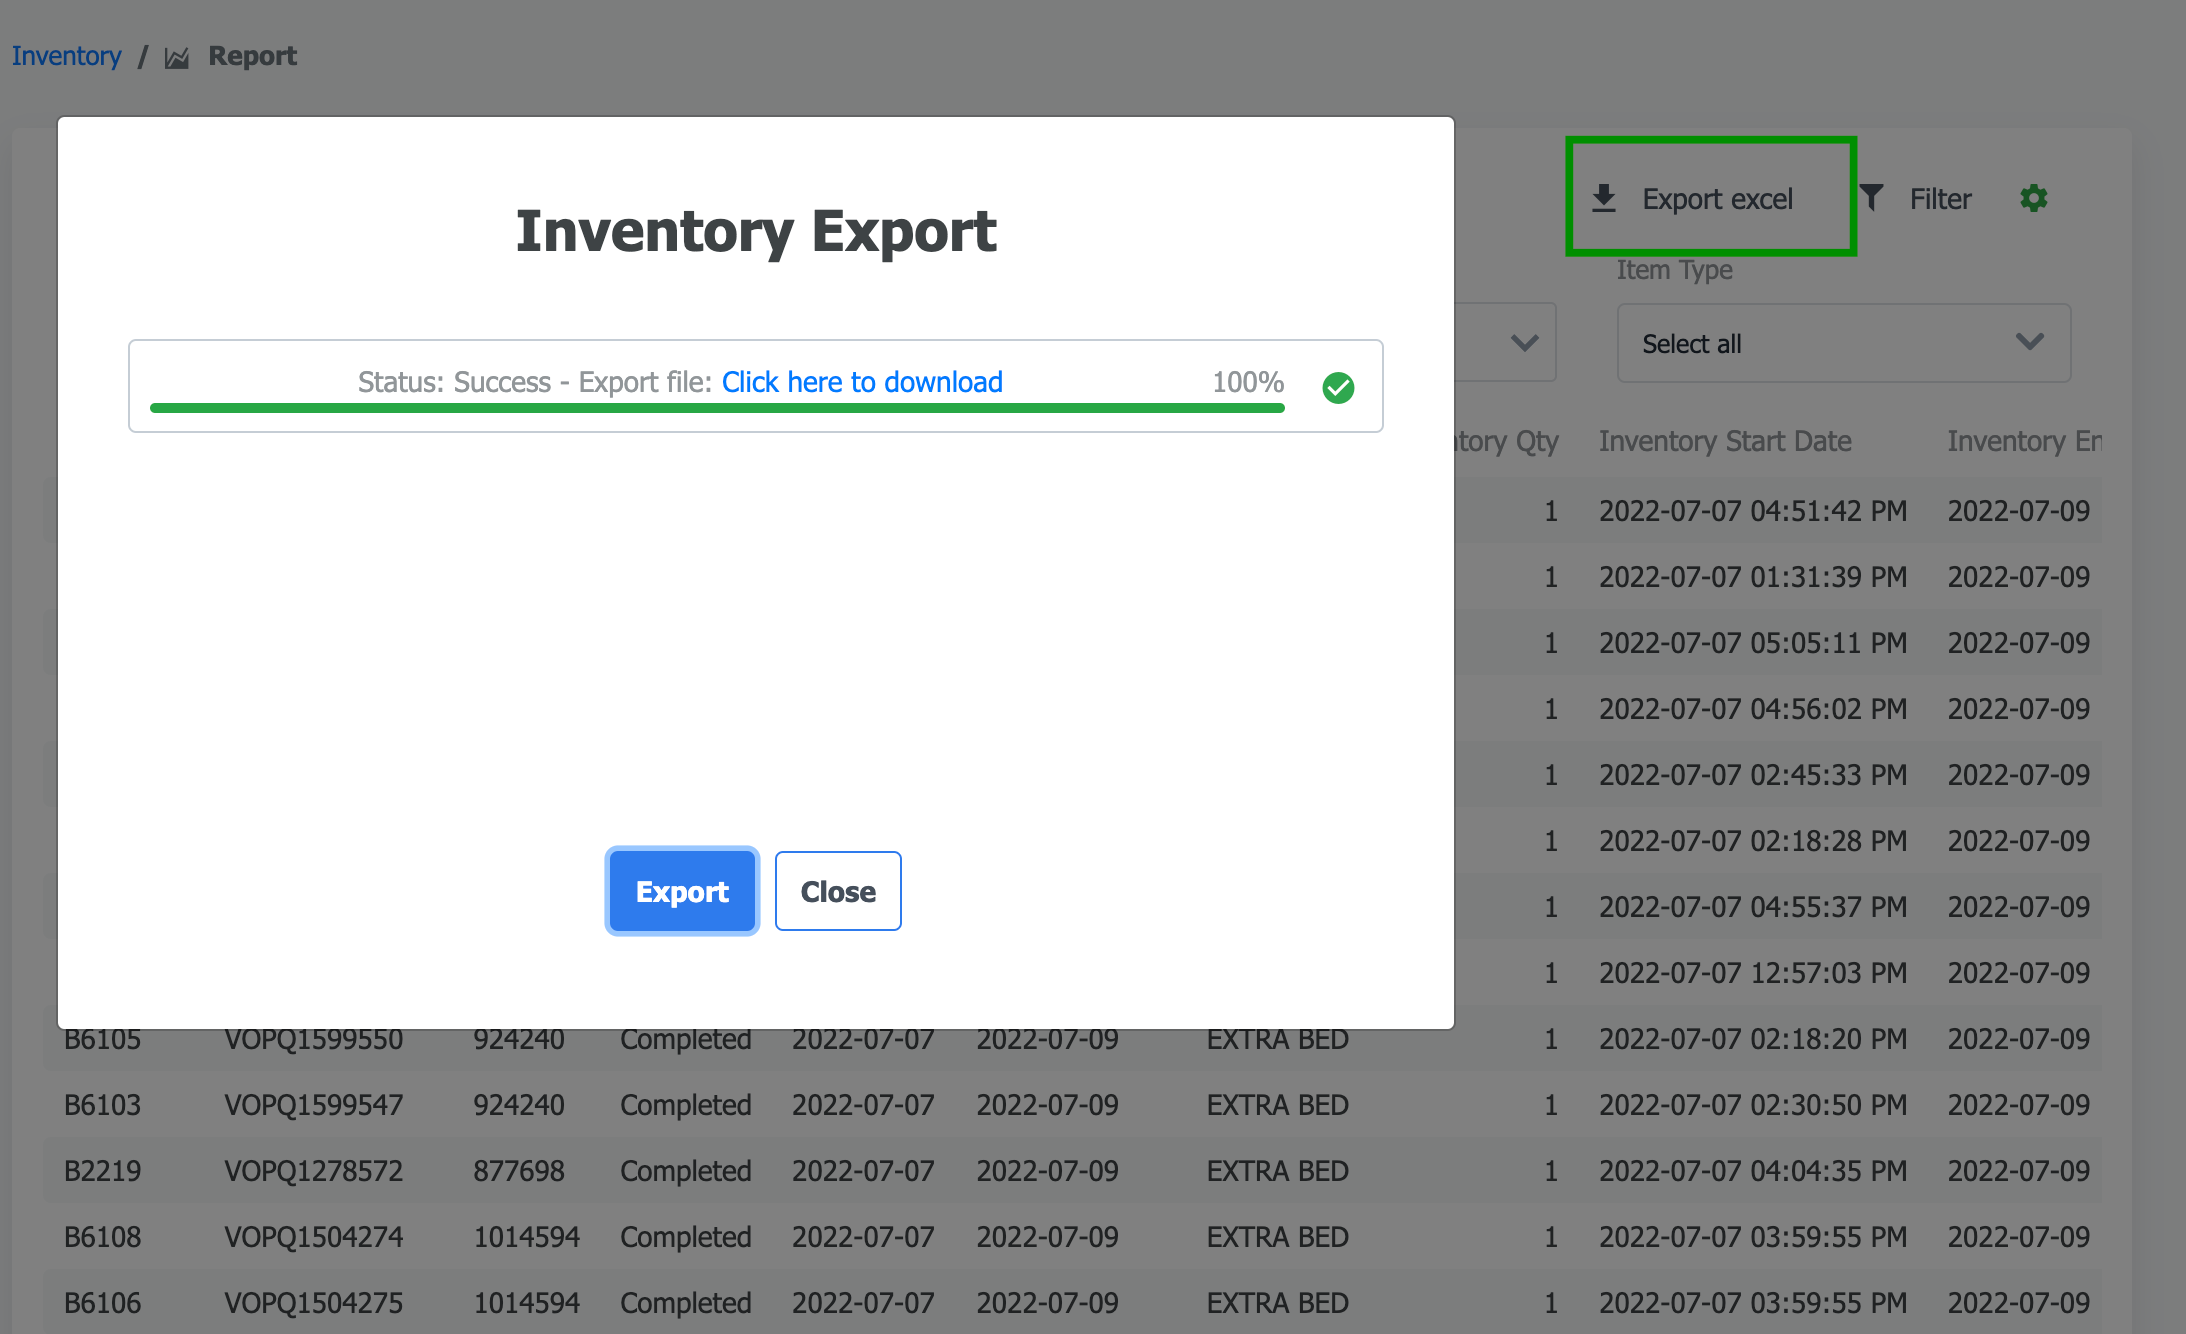2186x1334 pixels.
Task: Open the green gear settings icon
Action: point(2033,198)
